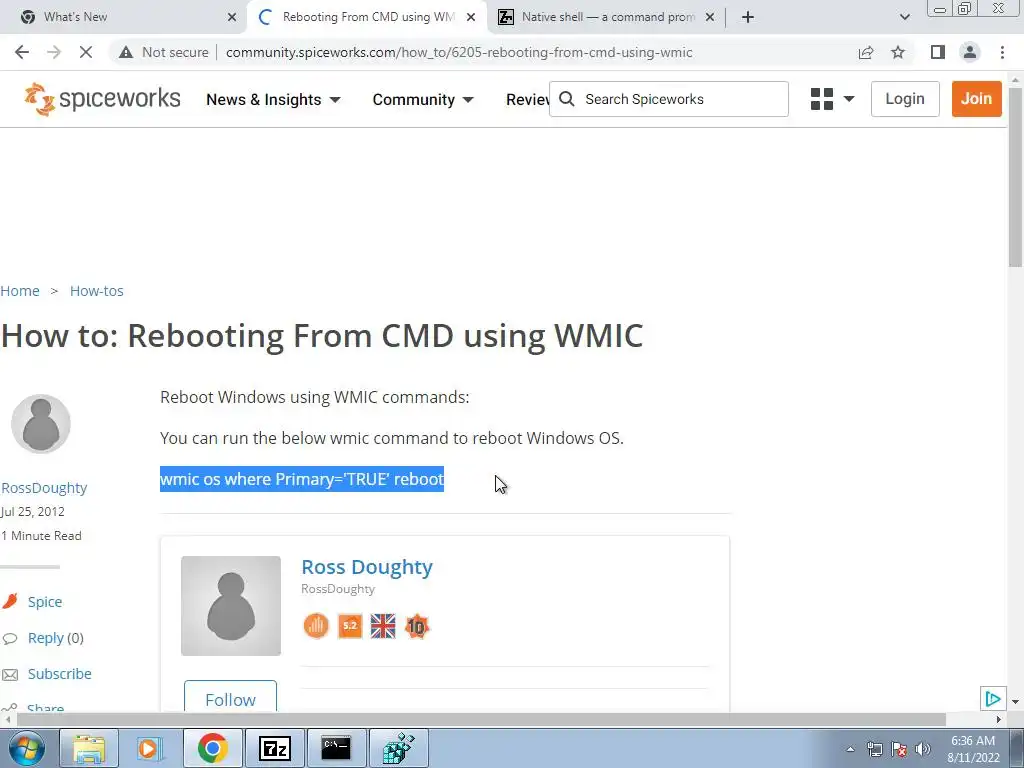Click highlighted wmic reboot command text
This screenshot has width=1024, height=768.
pyautogui.click(x=302, y=479)
